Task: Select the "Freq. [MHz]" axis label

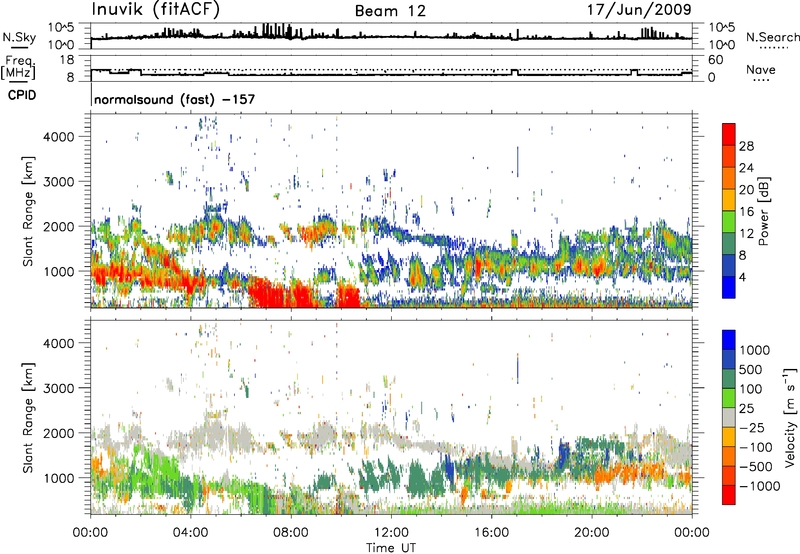Action: pos(18,67)
